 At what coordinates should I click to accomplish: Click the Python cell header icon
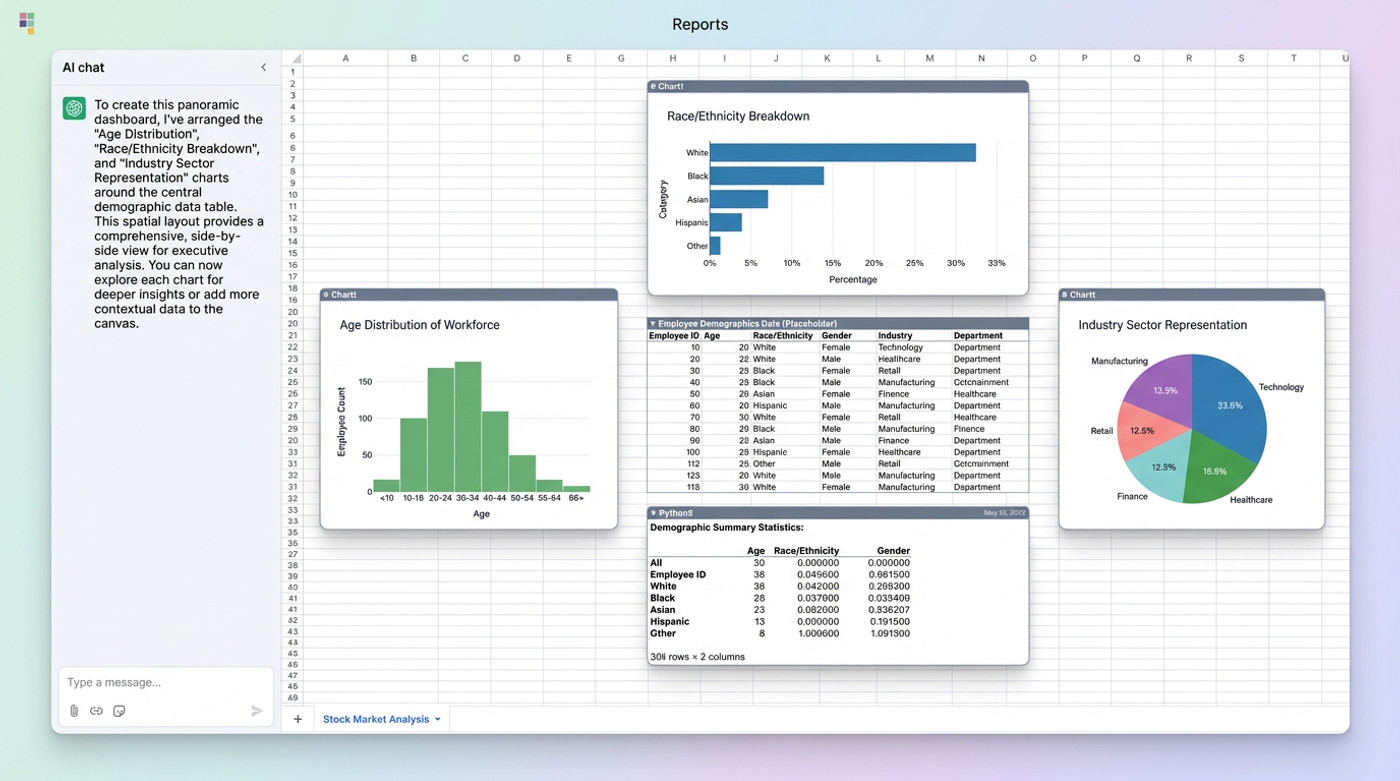click(x=653, y=513)
